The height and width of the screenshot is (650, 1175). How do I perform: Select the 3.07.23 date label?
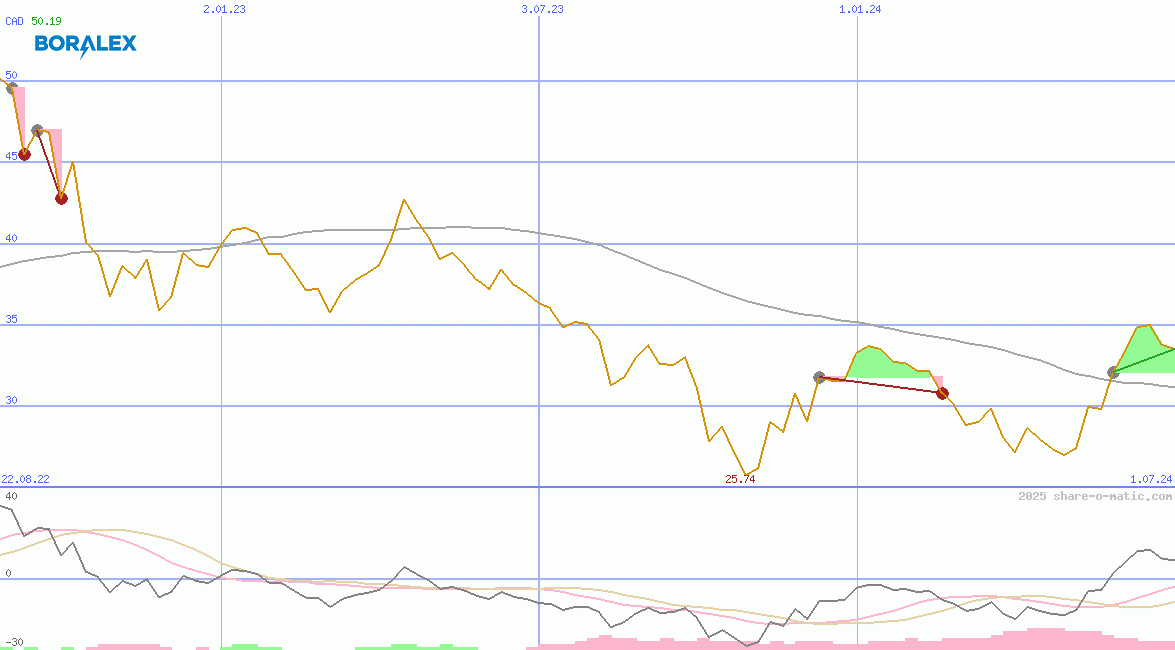[542, 9]
